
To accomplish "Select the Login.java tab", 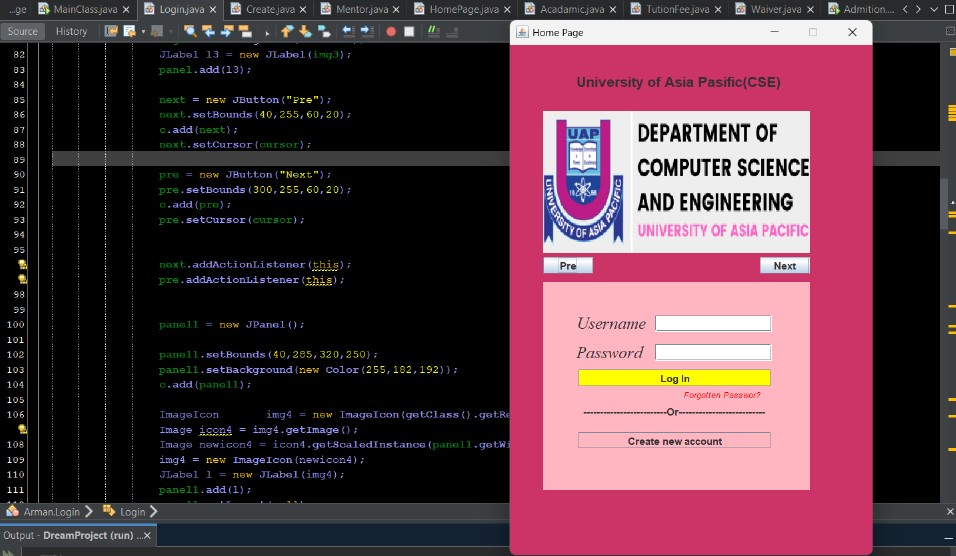I will click(182, 9).
